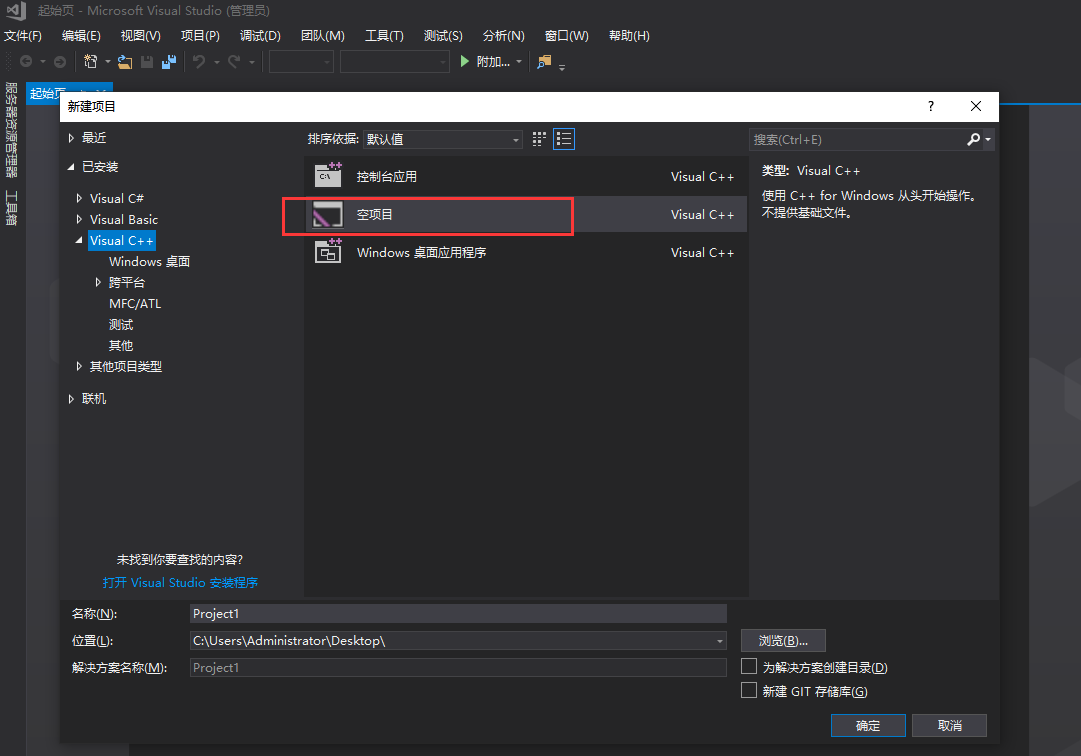Expand the Visual C# node
Image resolution: width=1081 pixels, height=756 pixels.
[79, 198]
